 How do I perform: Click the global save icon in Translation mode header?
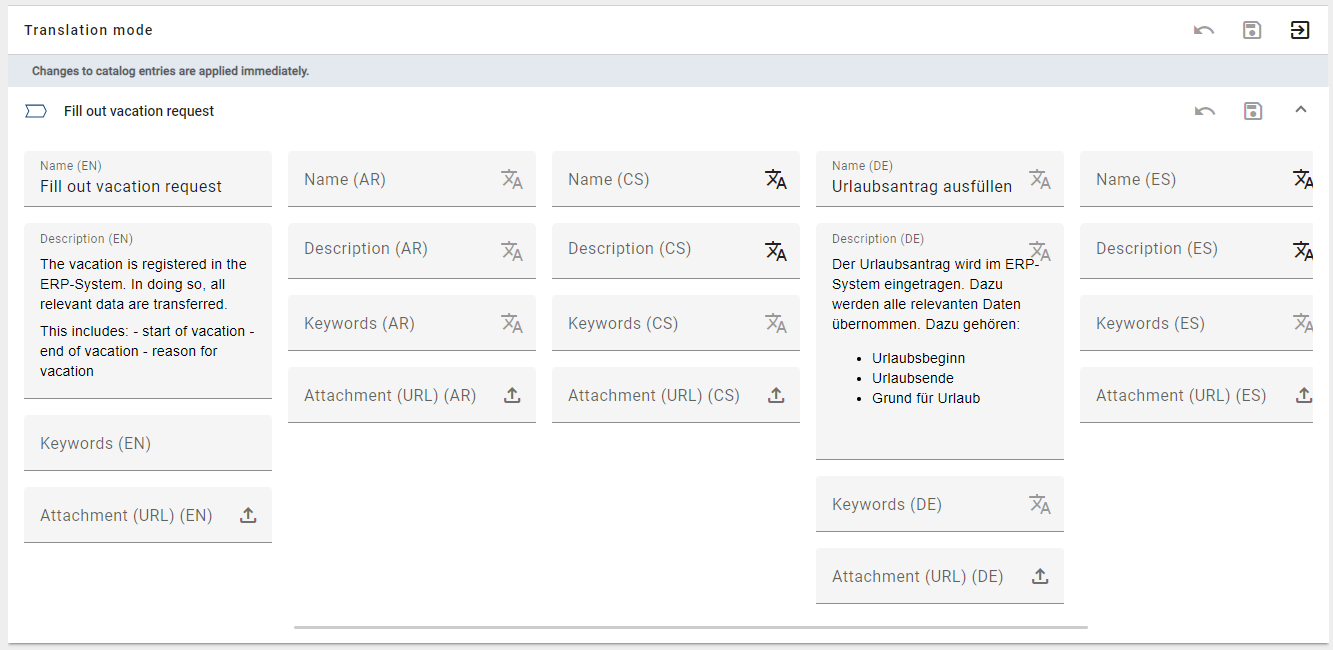pos(1252,30)
